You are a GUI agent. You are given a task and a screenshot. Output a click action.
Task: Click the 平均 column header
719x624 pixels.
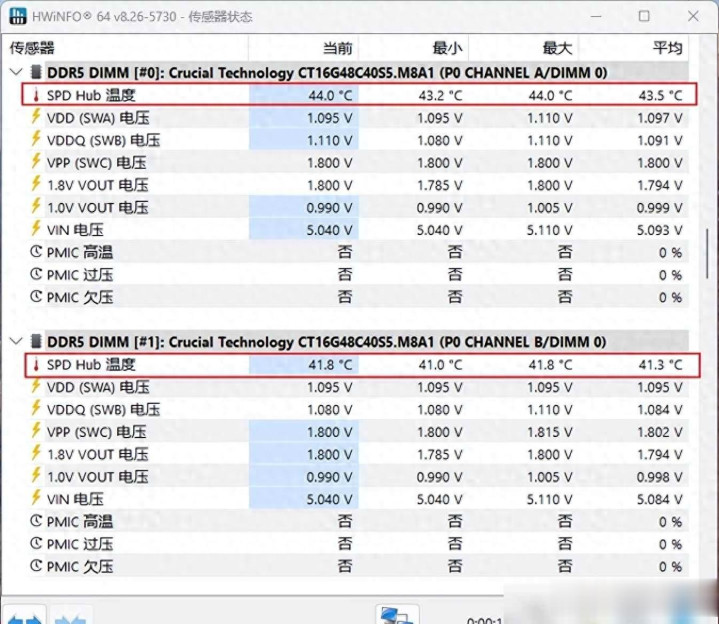634,48
